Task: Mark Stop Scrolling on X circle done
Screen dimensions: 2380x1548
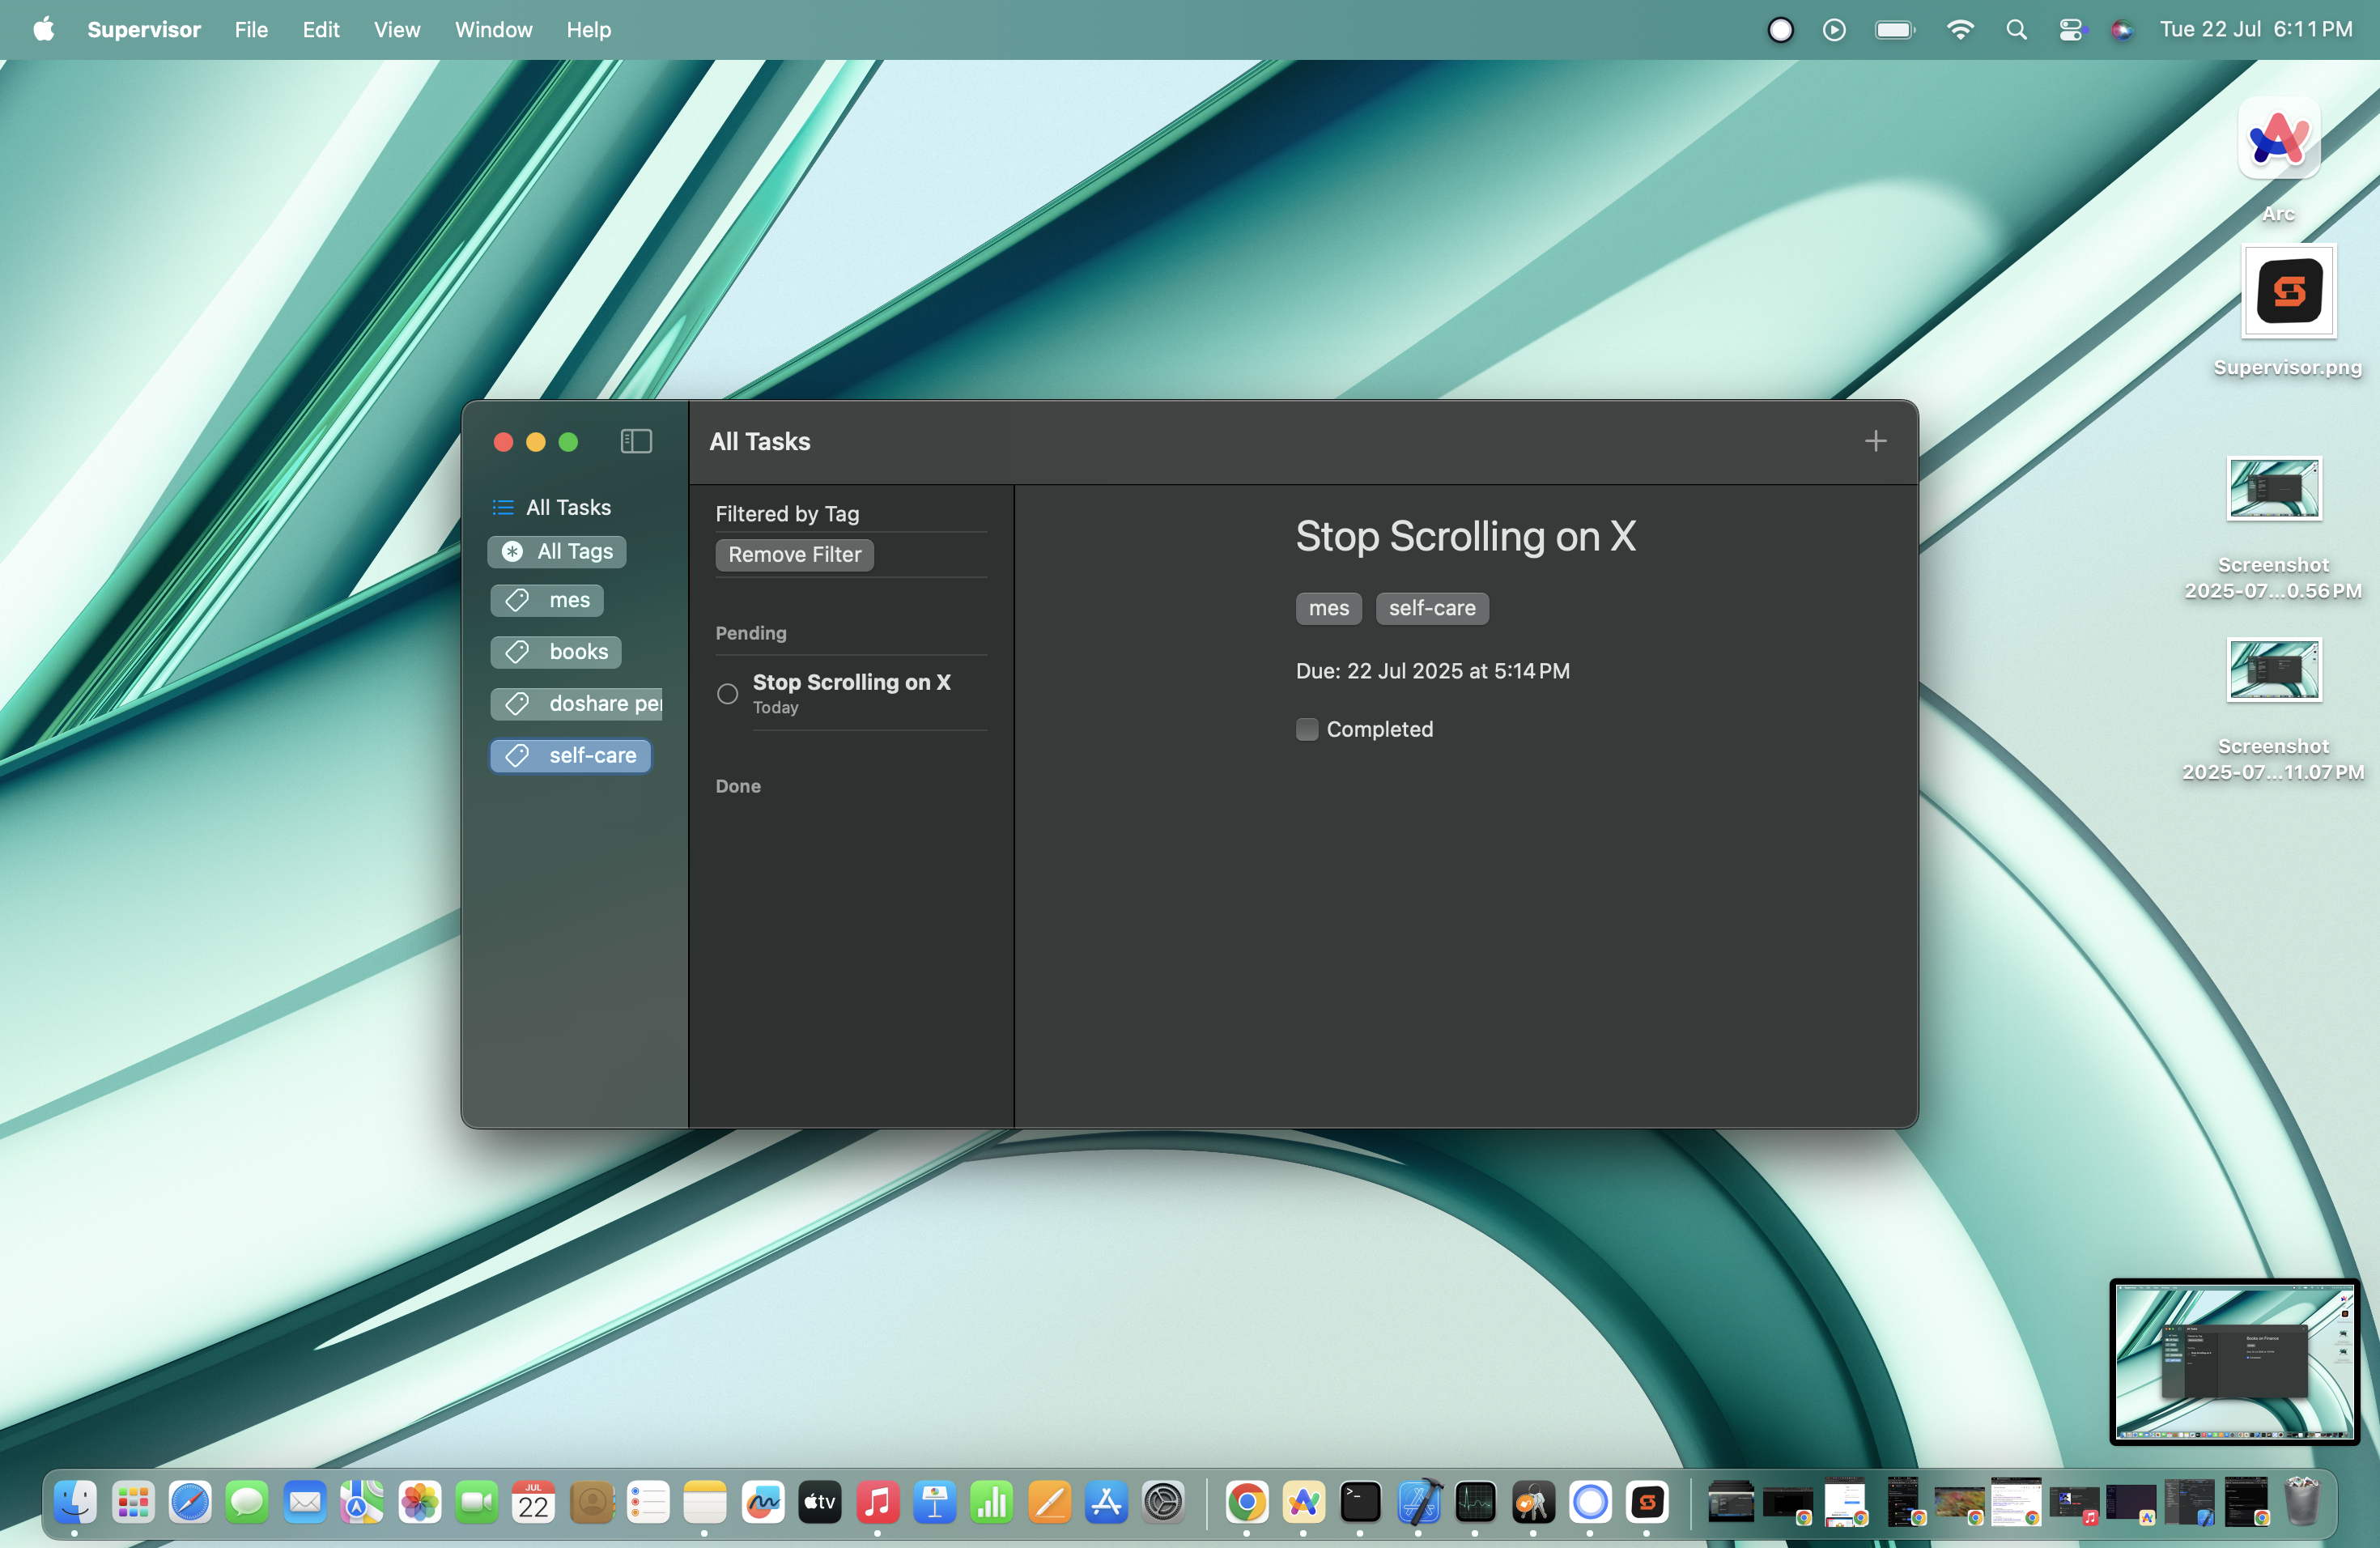Action: coord(727,693)
